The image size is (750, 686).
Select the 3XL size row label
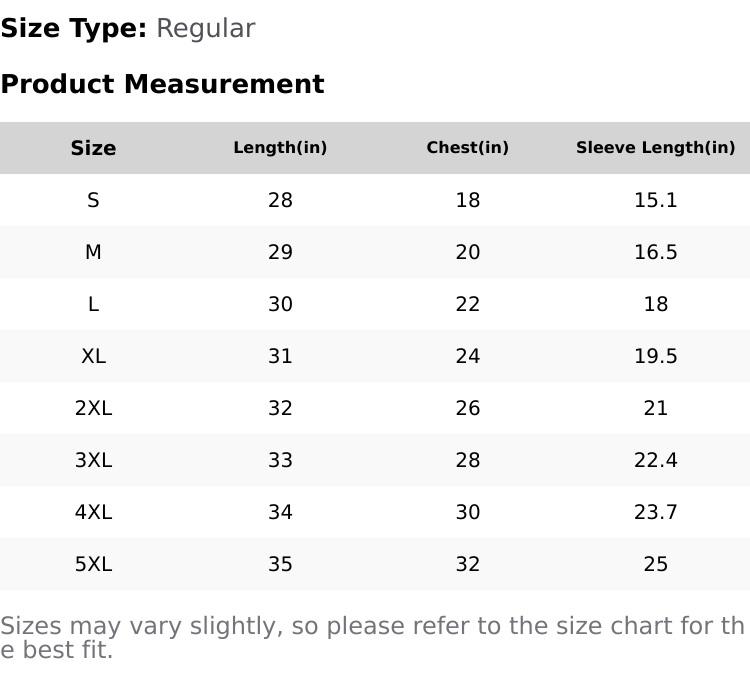point(93,460)
